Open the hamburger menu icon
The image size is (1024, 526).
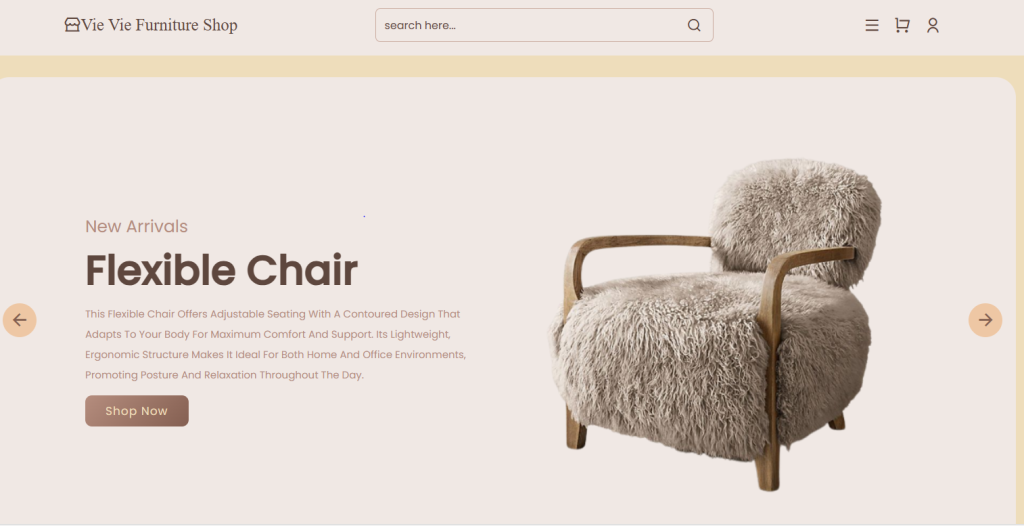coord(871,25)
